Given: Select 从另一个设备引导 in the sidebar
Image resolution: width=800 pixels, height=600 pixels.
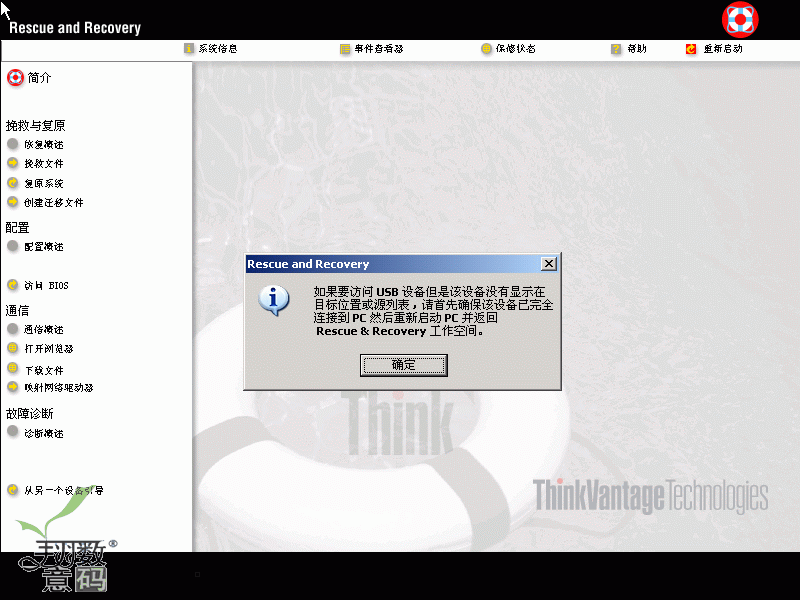Looking at the screenshot, I should 63,490.
